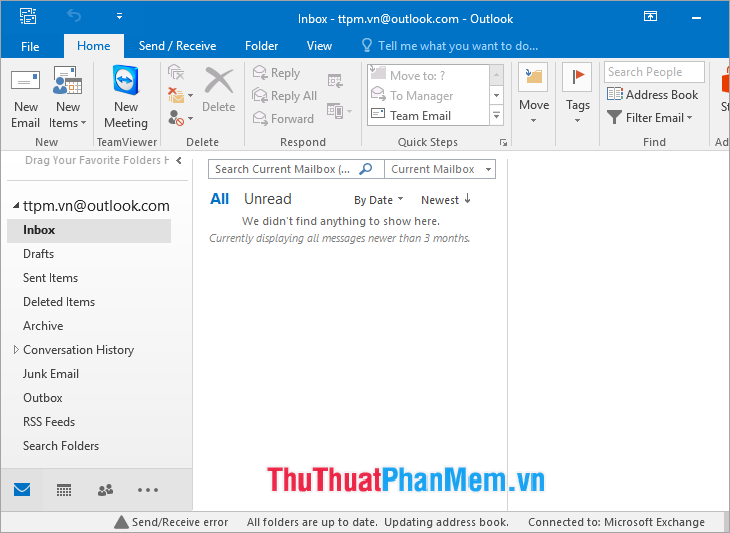Click Forward button

(283, 119)
